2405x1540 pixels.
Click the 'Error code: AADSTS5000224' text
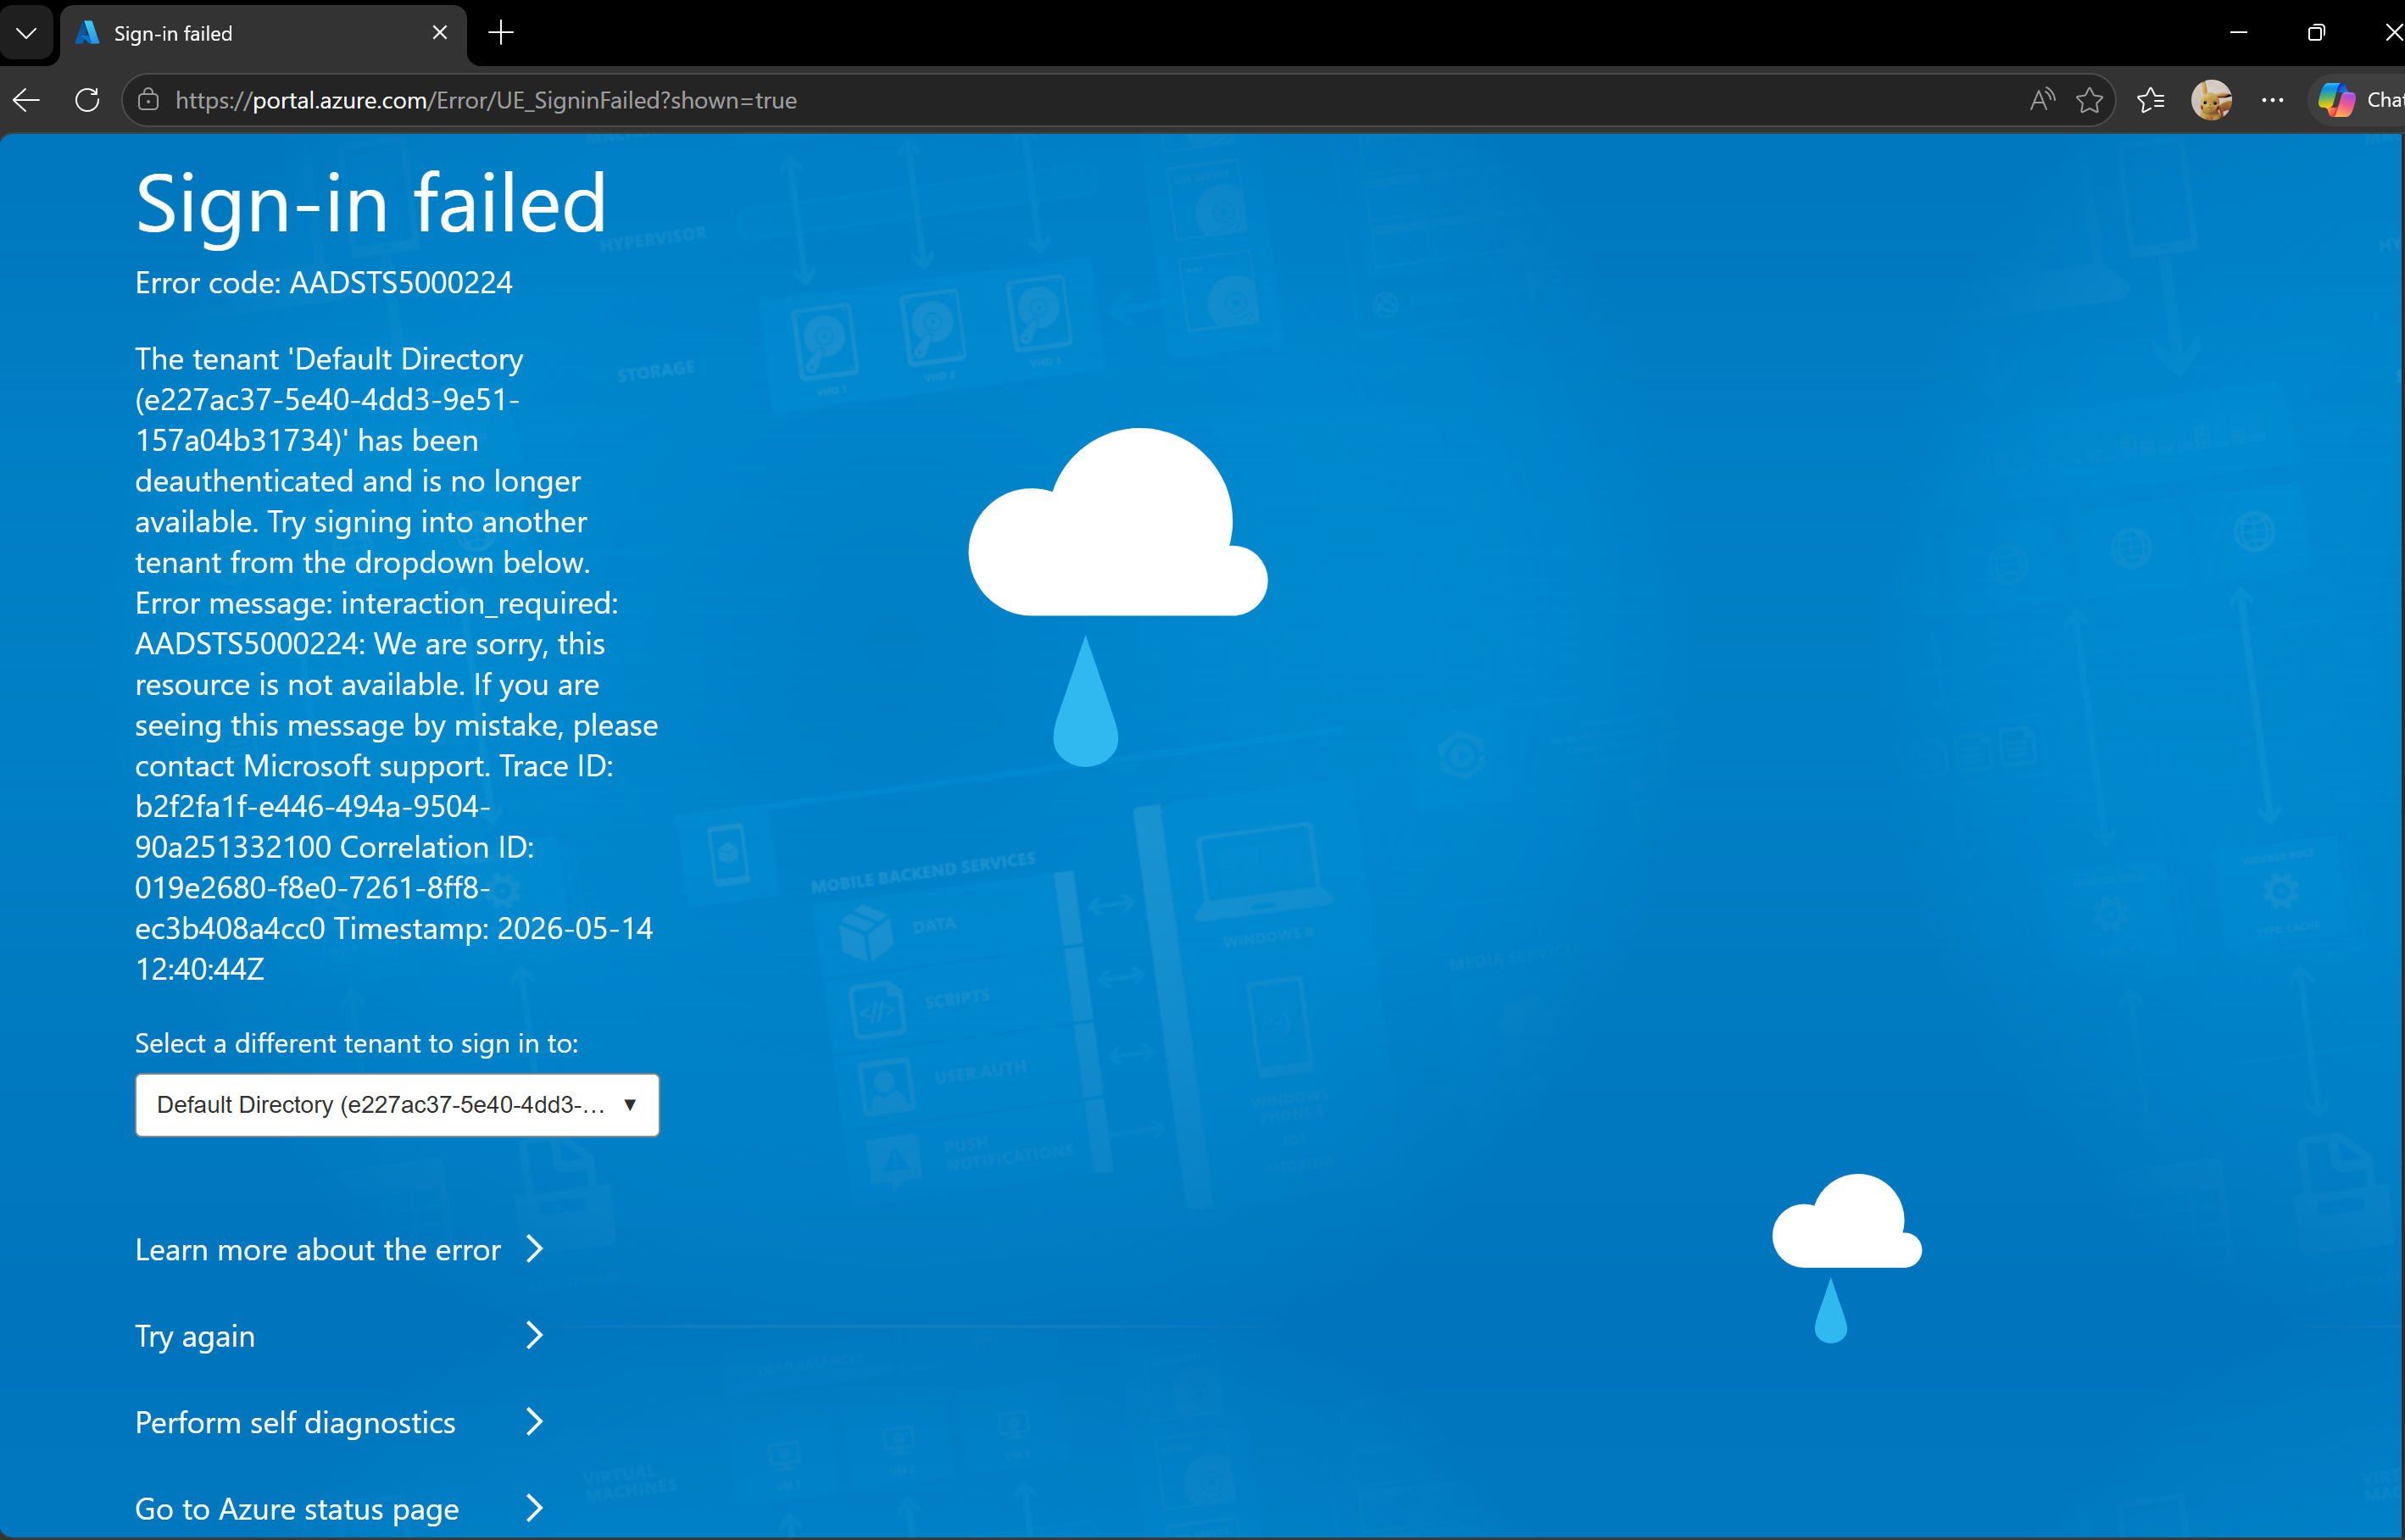(324, 283)
